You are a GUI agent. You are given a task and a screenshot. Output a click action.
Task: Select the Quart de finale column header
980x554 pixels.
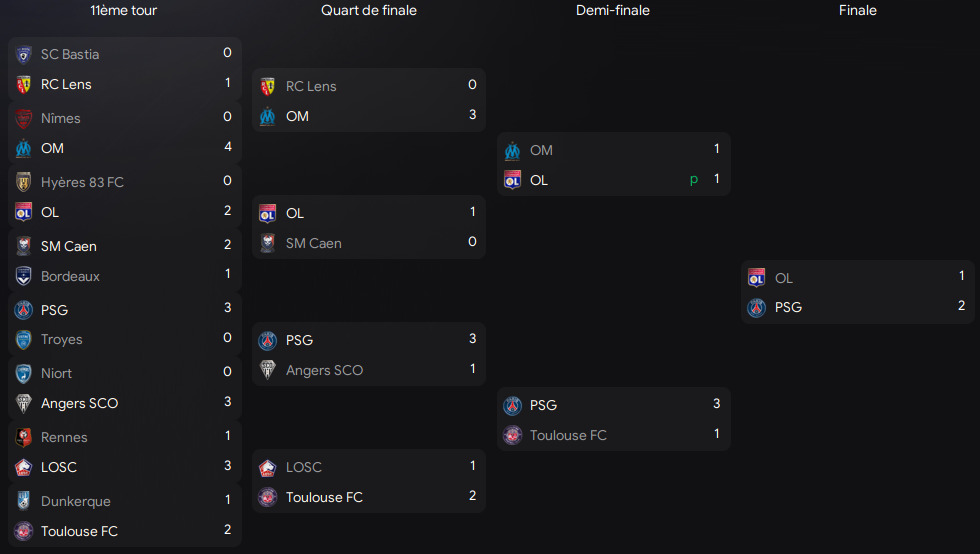(369, 11)
